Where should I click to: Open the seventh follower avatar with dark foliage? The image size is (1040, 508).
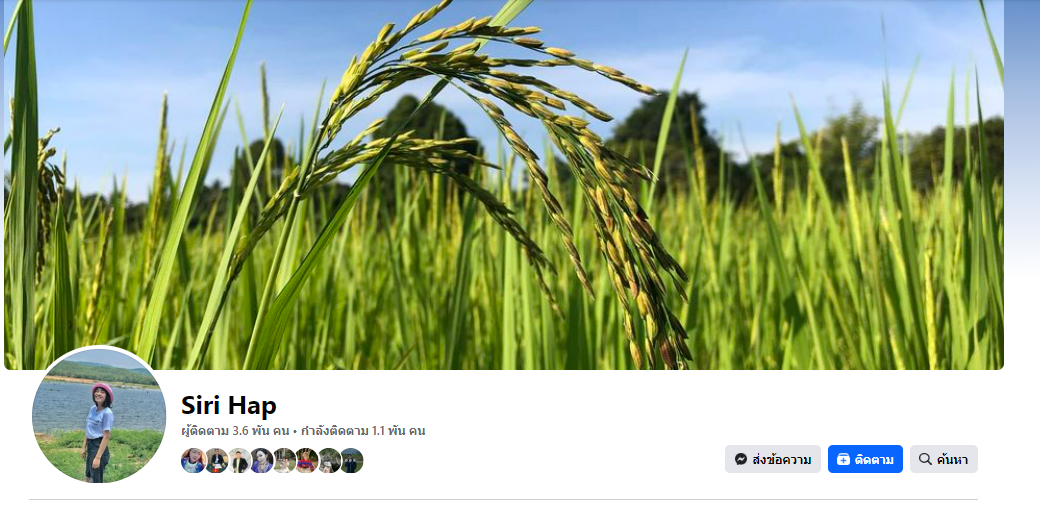coord(329,460)
